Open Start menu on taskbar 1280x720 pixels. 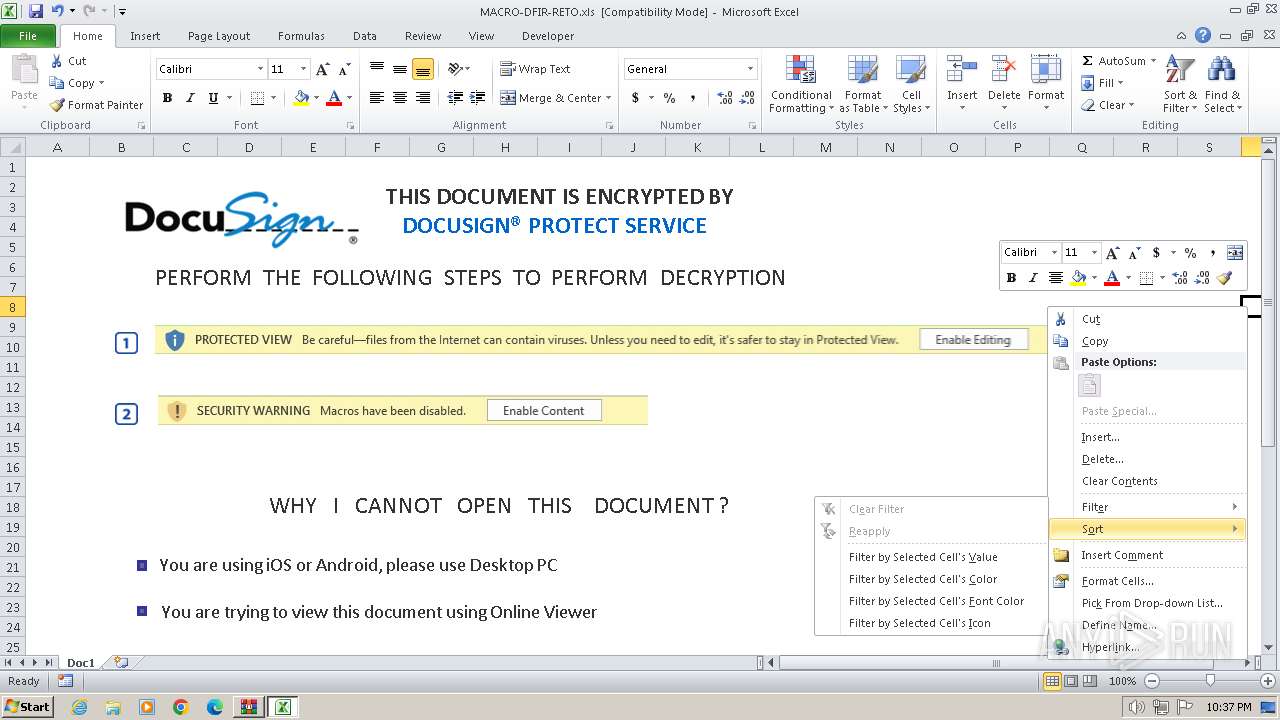[27, 707]
